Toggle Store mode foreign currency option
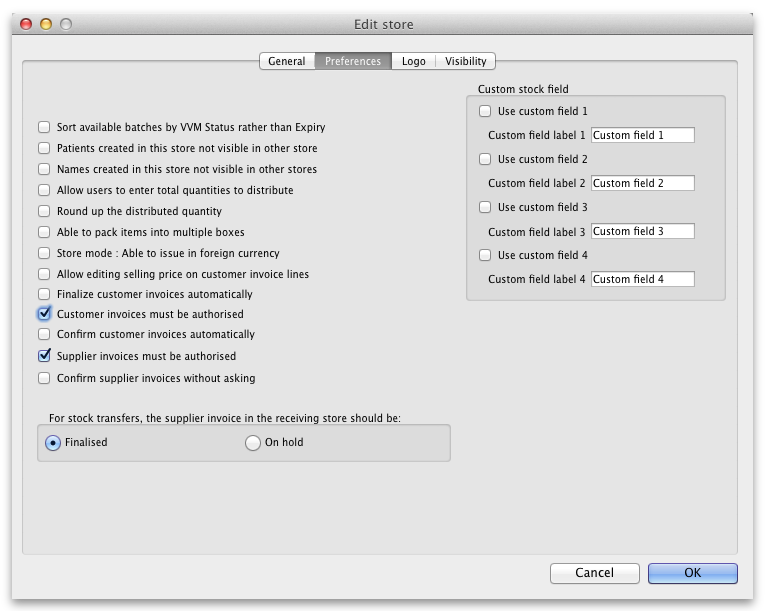The height and width of the screenshot is (611, 766). pyautogui.click(x=44, y=253)
